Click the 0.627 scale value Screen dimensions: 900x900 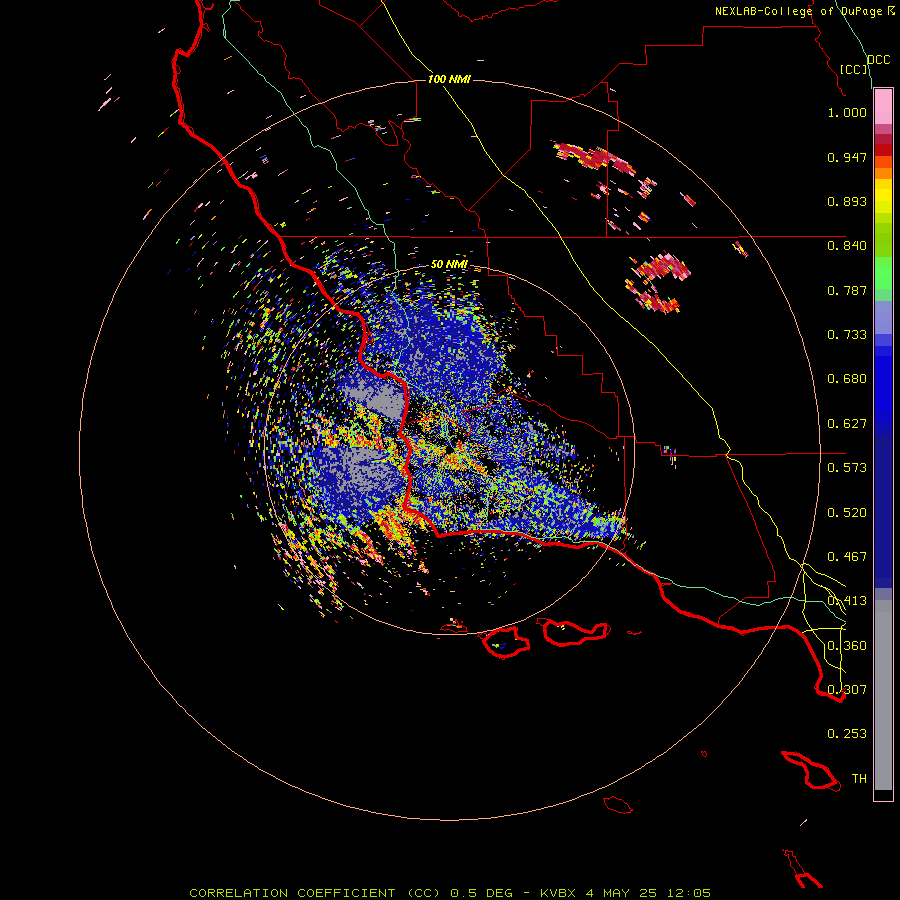(x=847, y=424)
